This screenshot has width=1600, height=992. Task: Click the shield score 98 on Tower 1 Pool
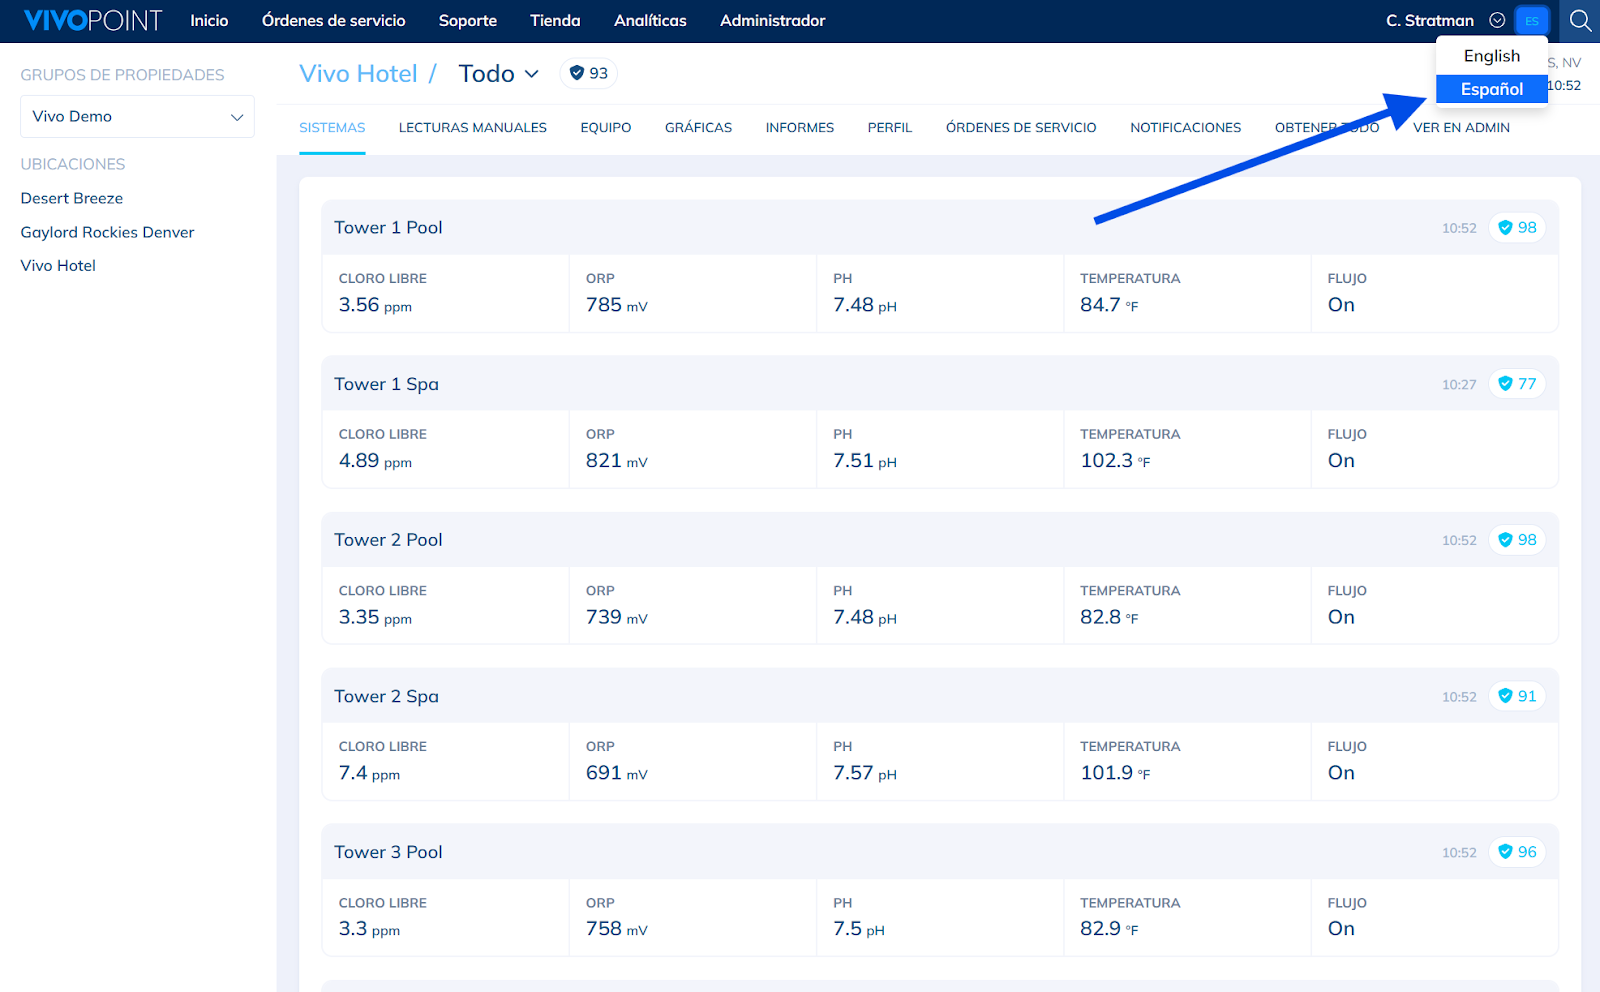click(1517, 227)
